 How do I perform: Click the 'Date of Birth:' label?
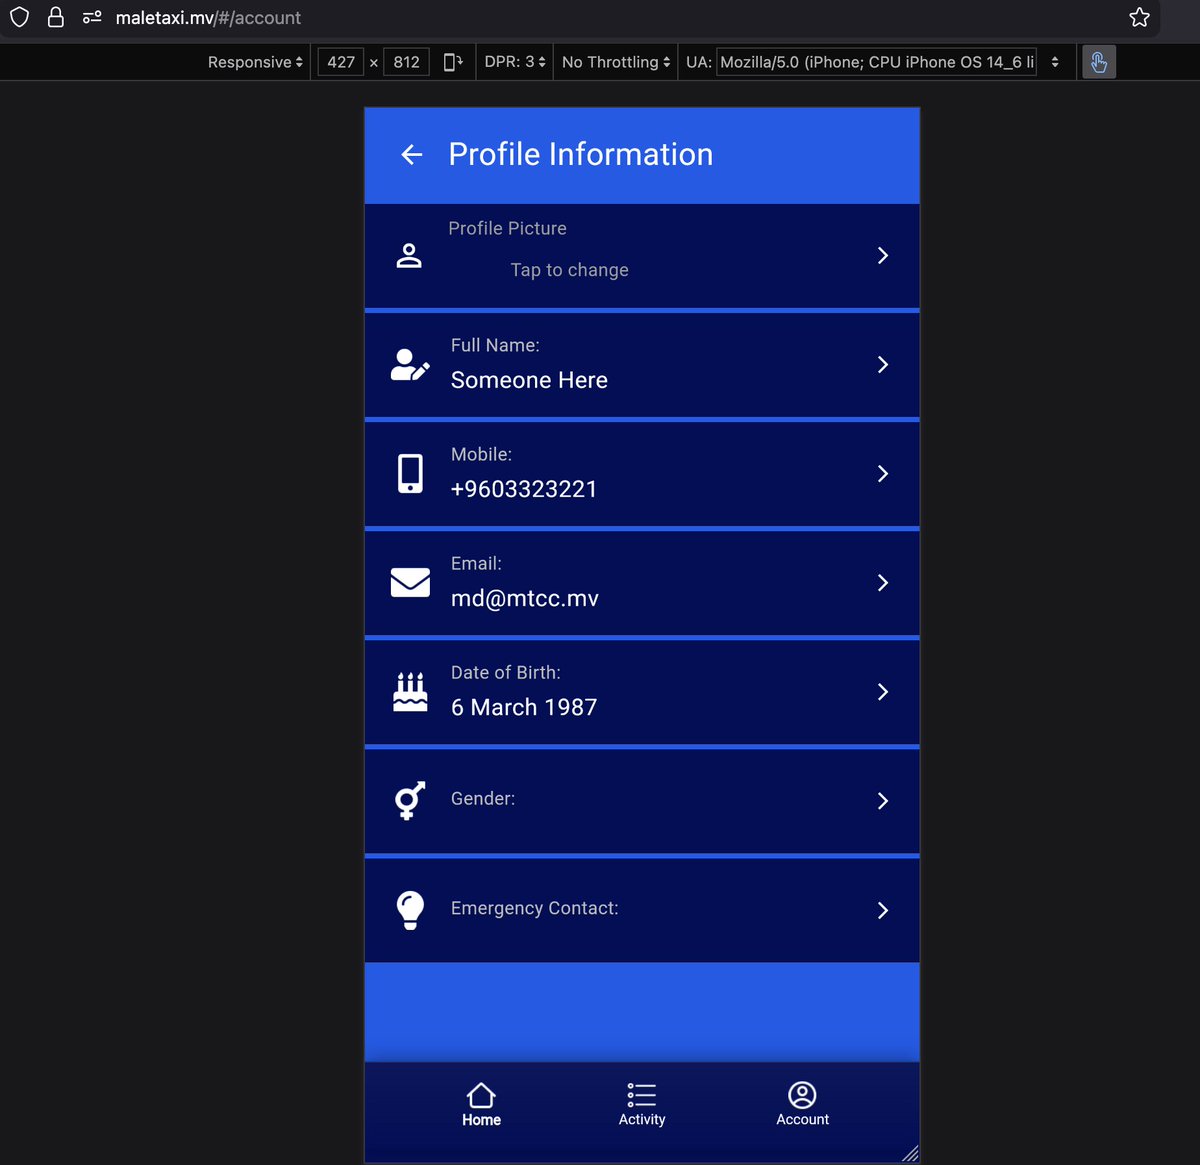(x=505, y=672)
